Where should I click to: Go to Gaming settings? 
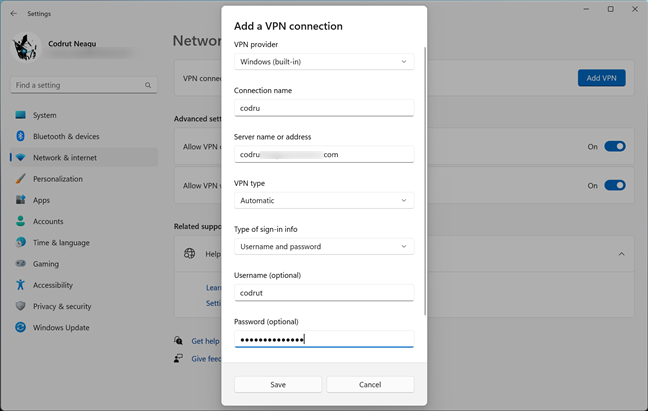click(x=84, y=264)
